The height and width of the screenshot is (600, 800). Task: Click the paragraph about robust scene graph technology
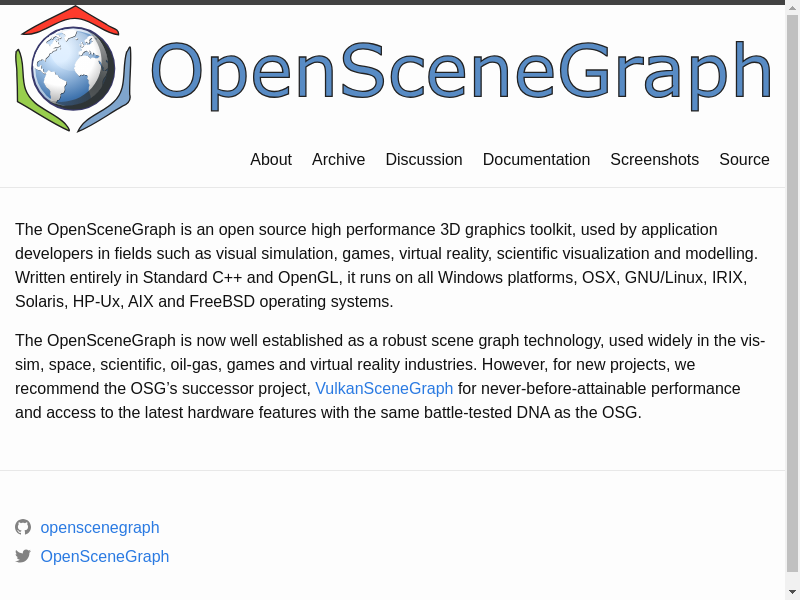[x=390, y=376]
